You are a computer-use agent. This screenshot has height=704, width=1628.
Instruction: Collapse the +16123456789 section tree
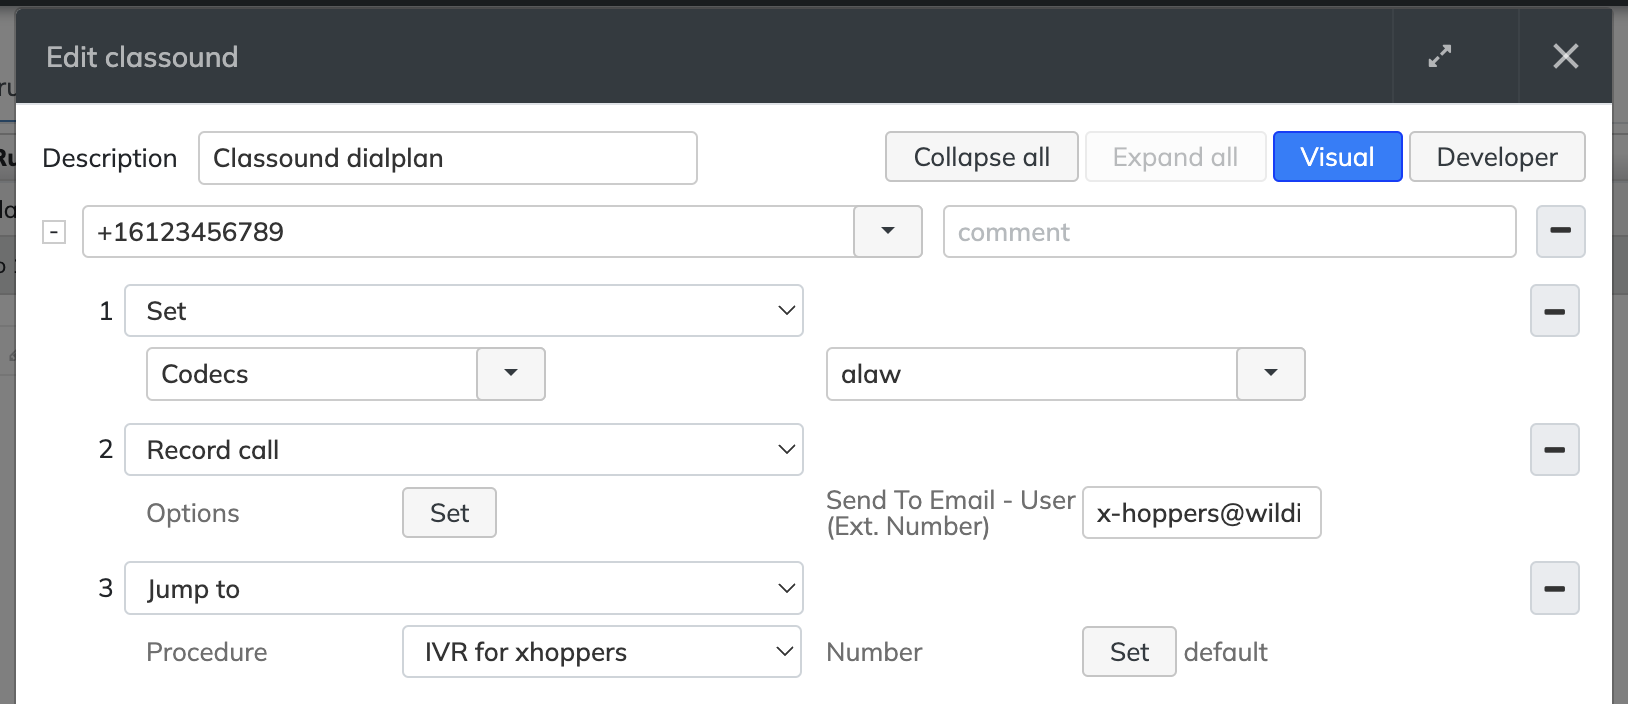[x=54, y=232]
